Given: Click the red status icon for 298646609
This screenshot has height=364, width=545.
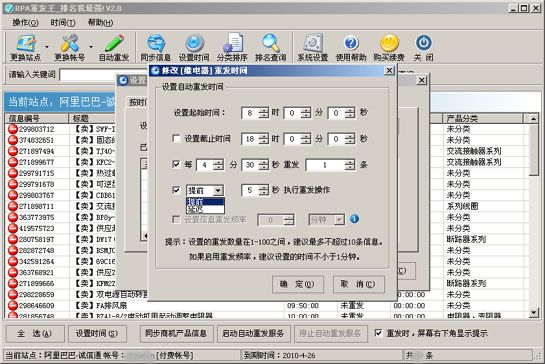Looking at the screenshot, I should tap(13, 306).
